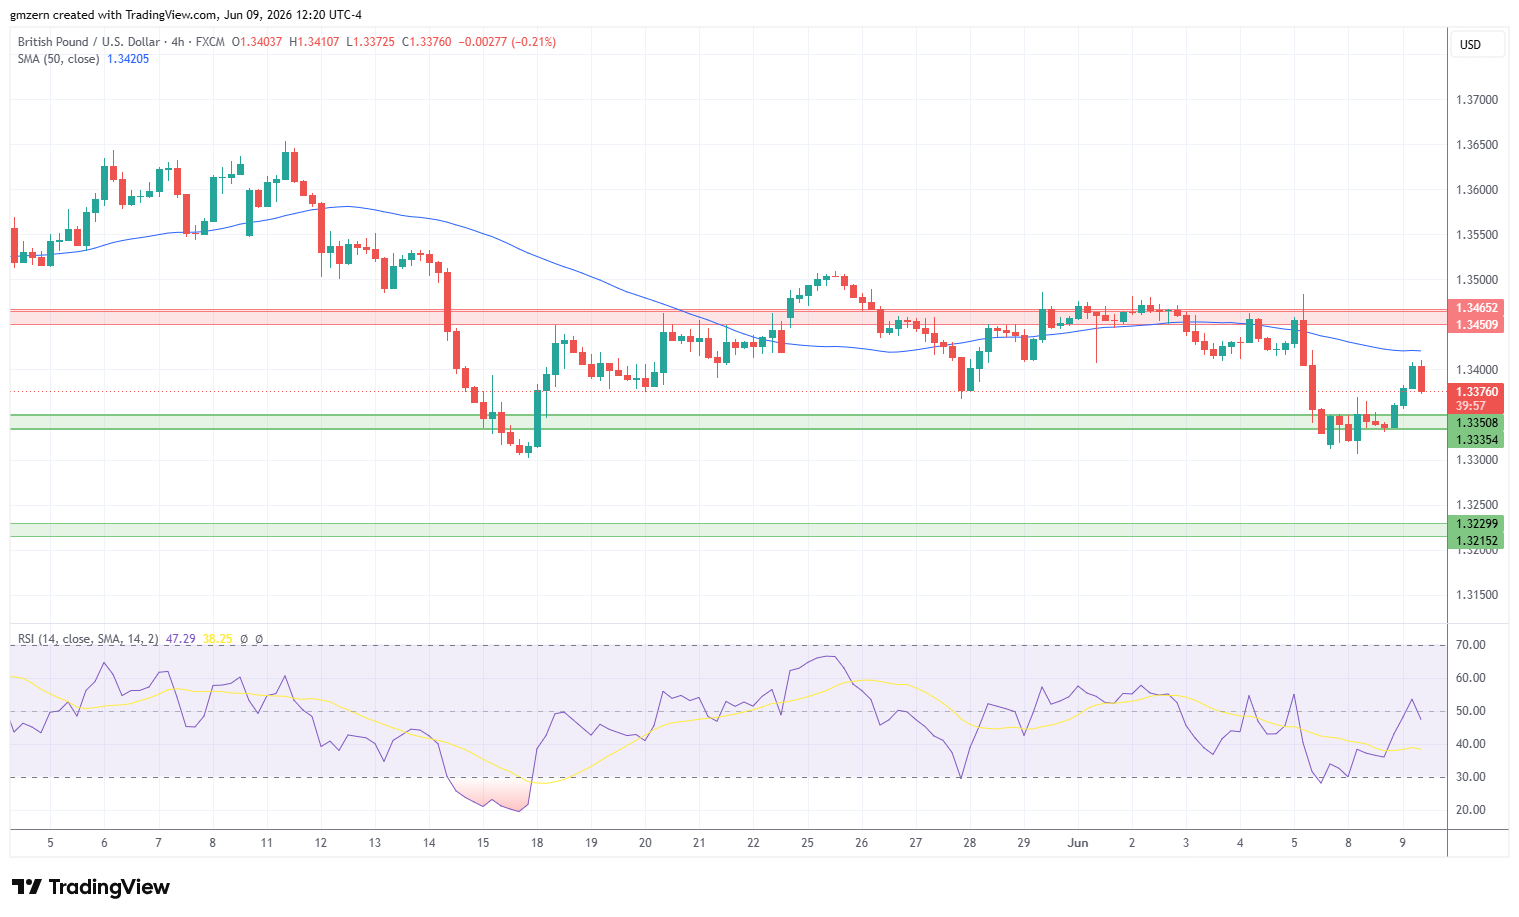
Task: Click the close value C1.33760 in legend
Action: pyautogui.click(x=426, y=42)
